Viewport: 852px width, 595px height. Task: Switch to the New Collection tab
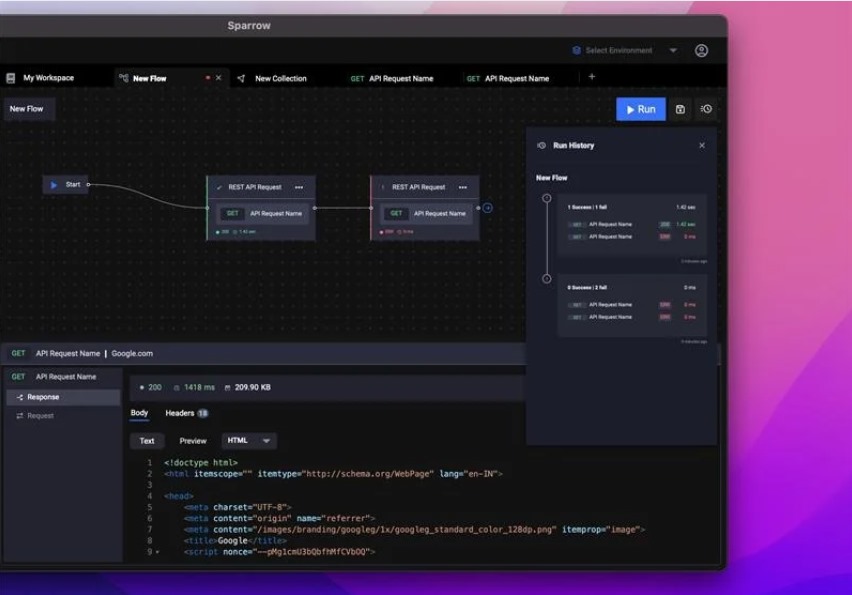(280, 78)
